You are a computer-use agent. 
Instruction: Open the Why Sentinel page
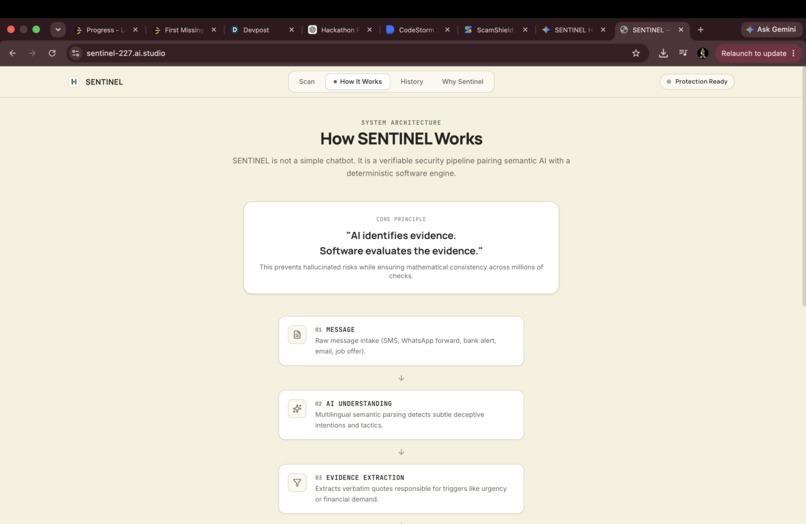tap(463, 82)
